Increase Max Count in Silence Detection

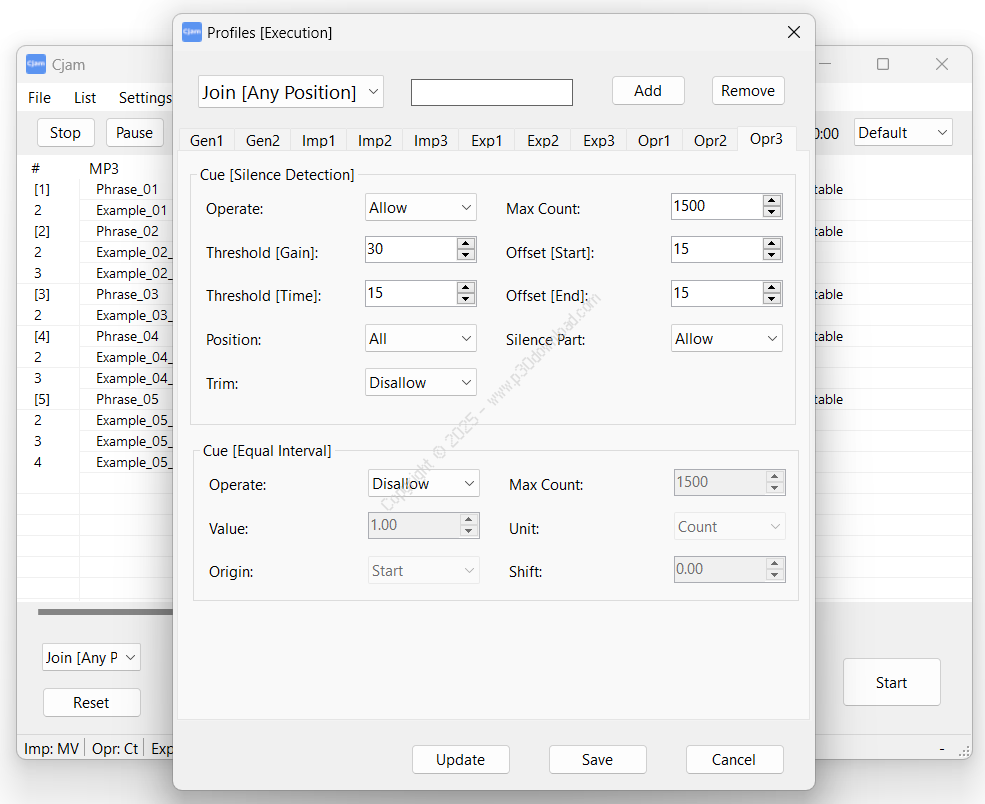[x=771, y=201]
